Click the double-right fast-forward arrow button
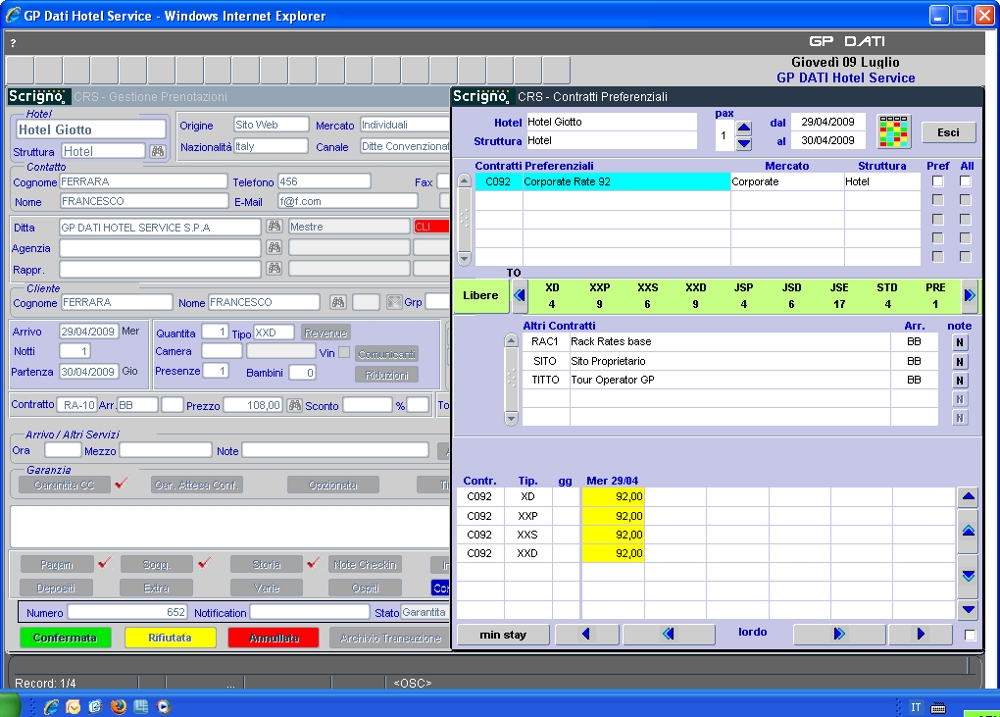The width and height of the screenshot is (1000, 717). [x=838, y=634]
